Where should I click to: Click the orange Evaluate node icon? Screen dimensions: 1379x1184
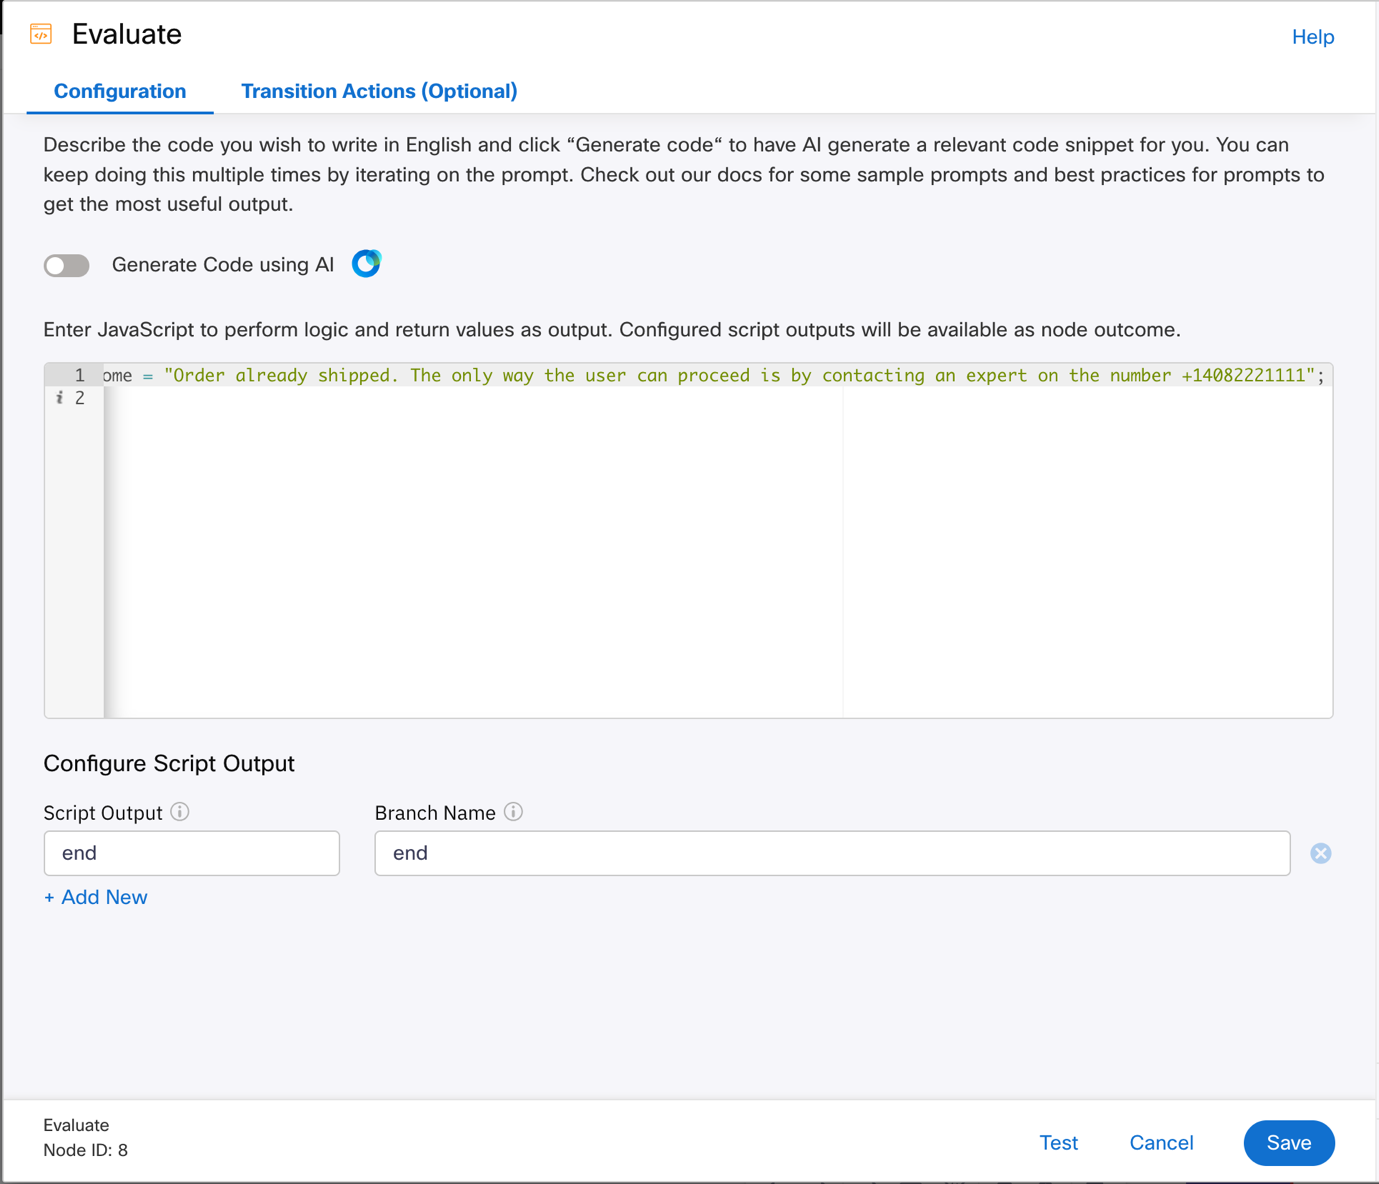[x=41, y=34]
